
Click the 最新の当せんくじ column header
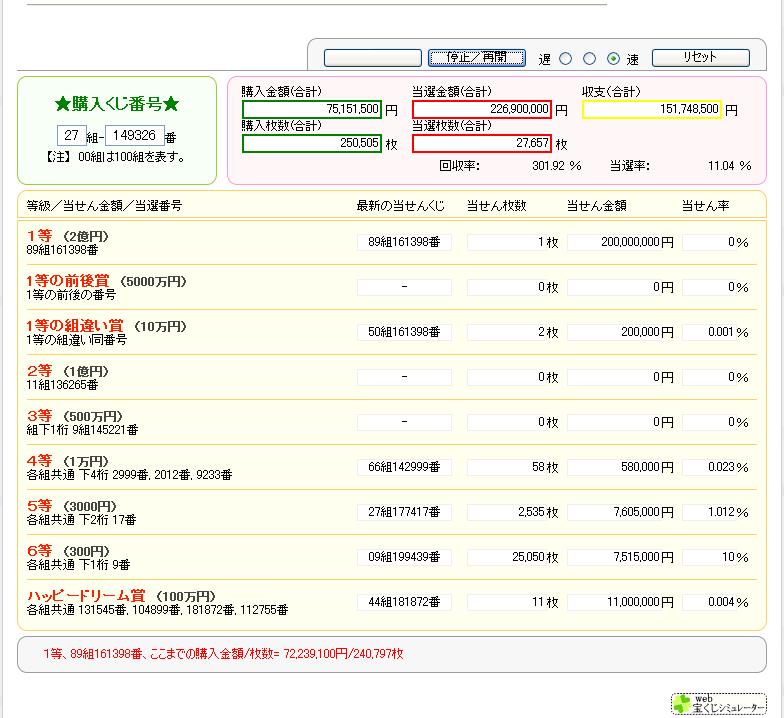coord(400,206)
